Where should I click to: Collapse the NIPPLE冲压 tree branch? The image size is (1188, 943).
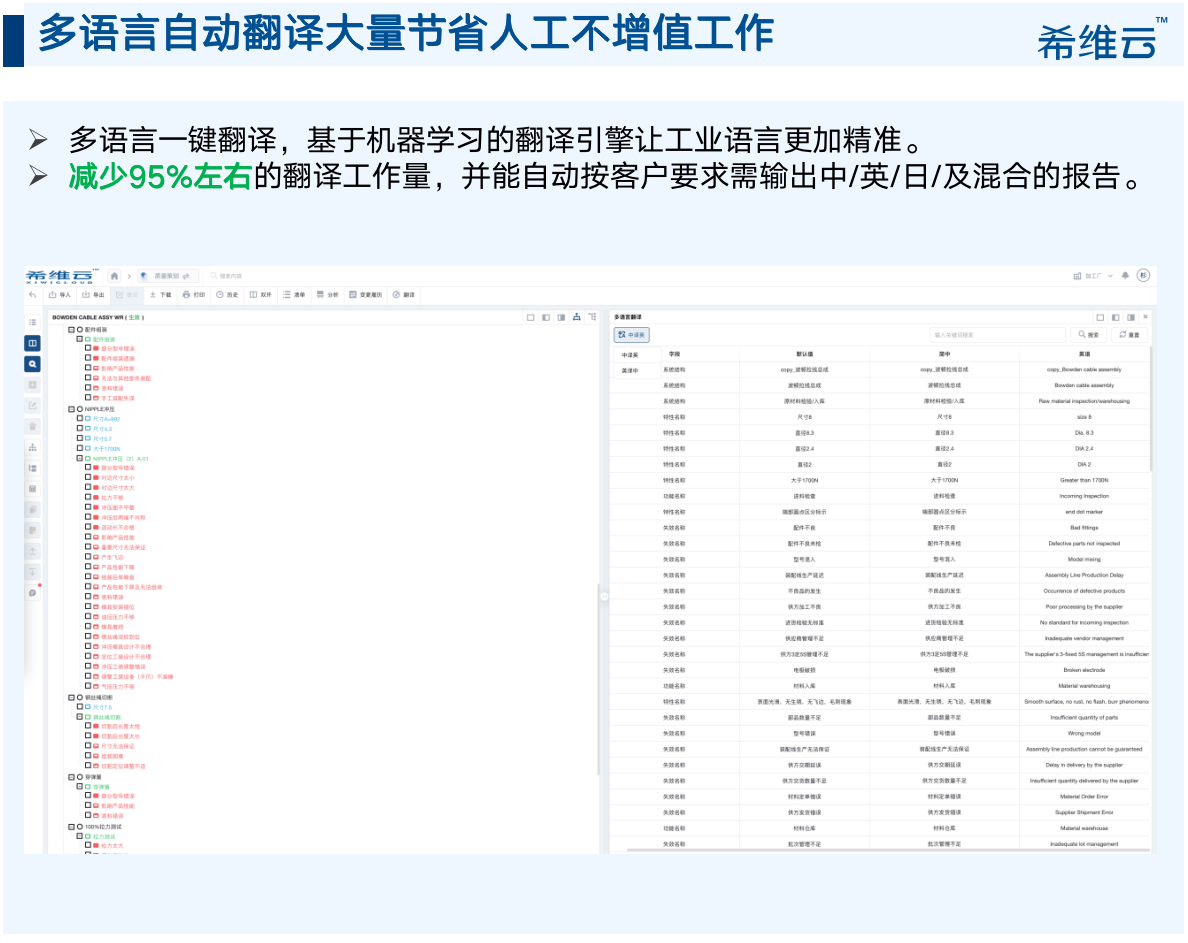(70, 408)
